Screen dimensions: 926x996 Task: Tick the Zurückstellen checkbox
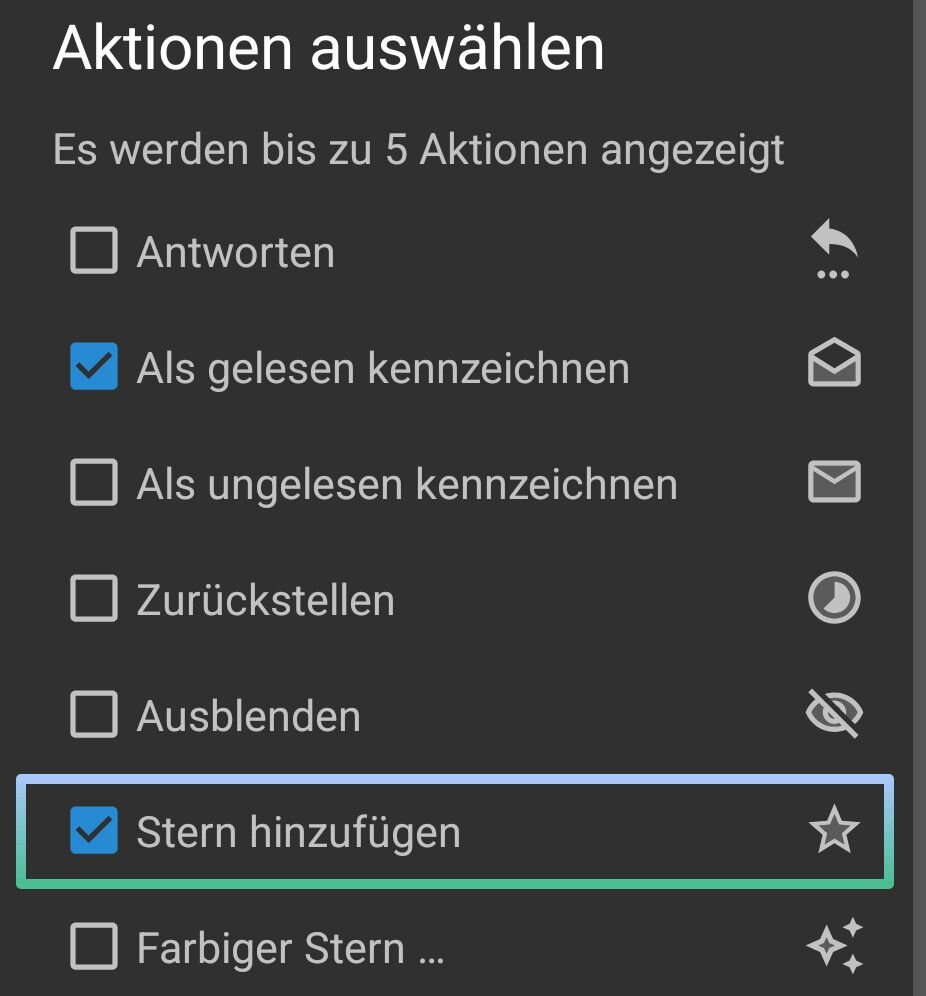(x=93, y=598)
